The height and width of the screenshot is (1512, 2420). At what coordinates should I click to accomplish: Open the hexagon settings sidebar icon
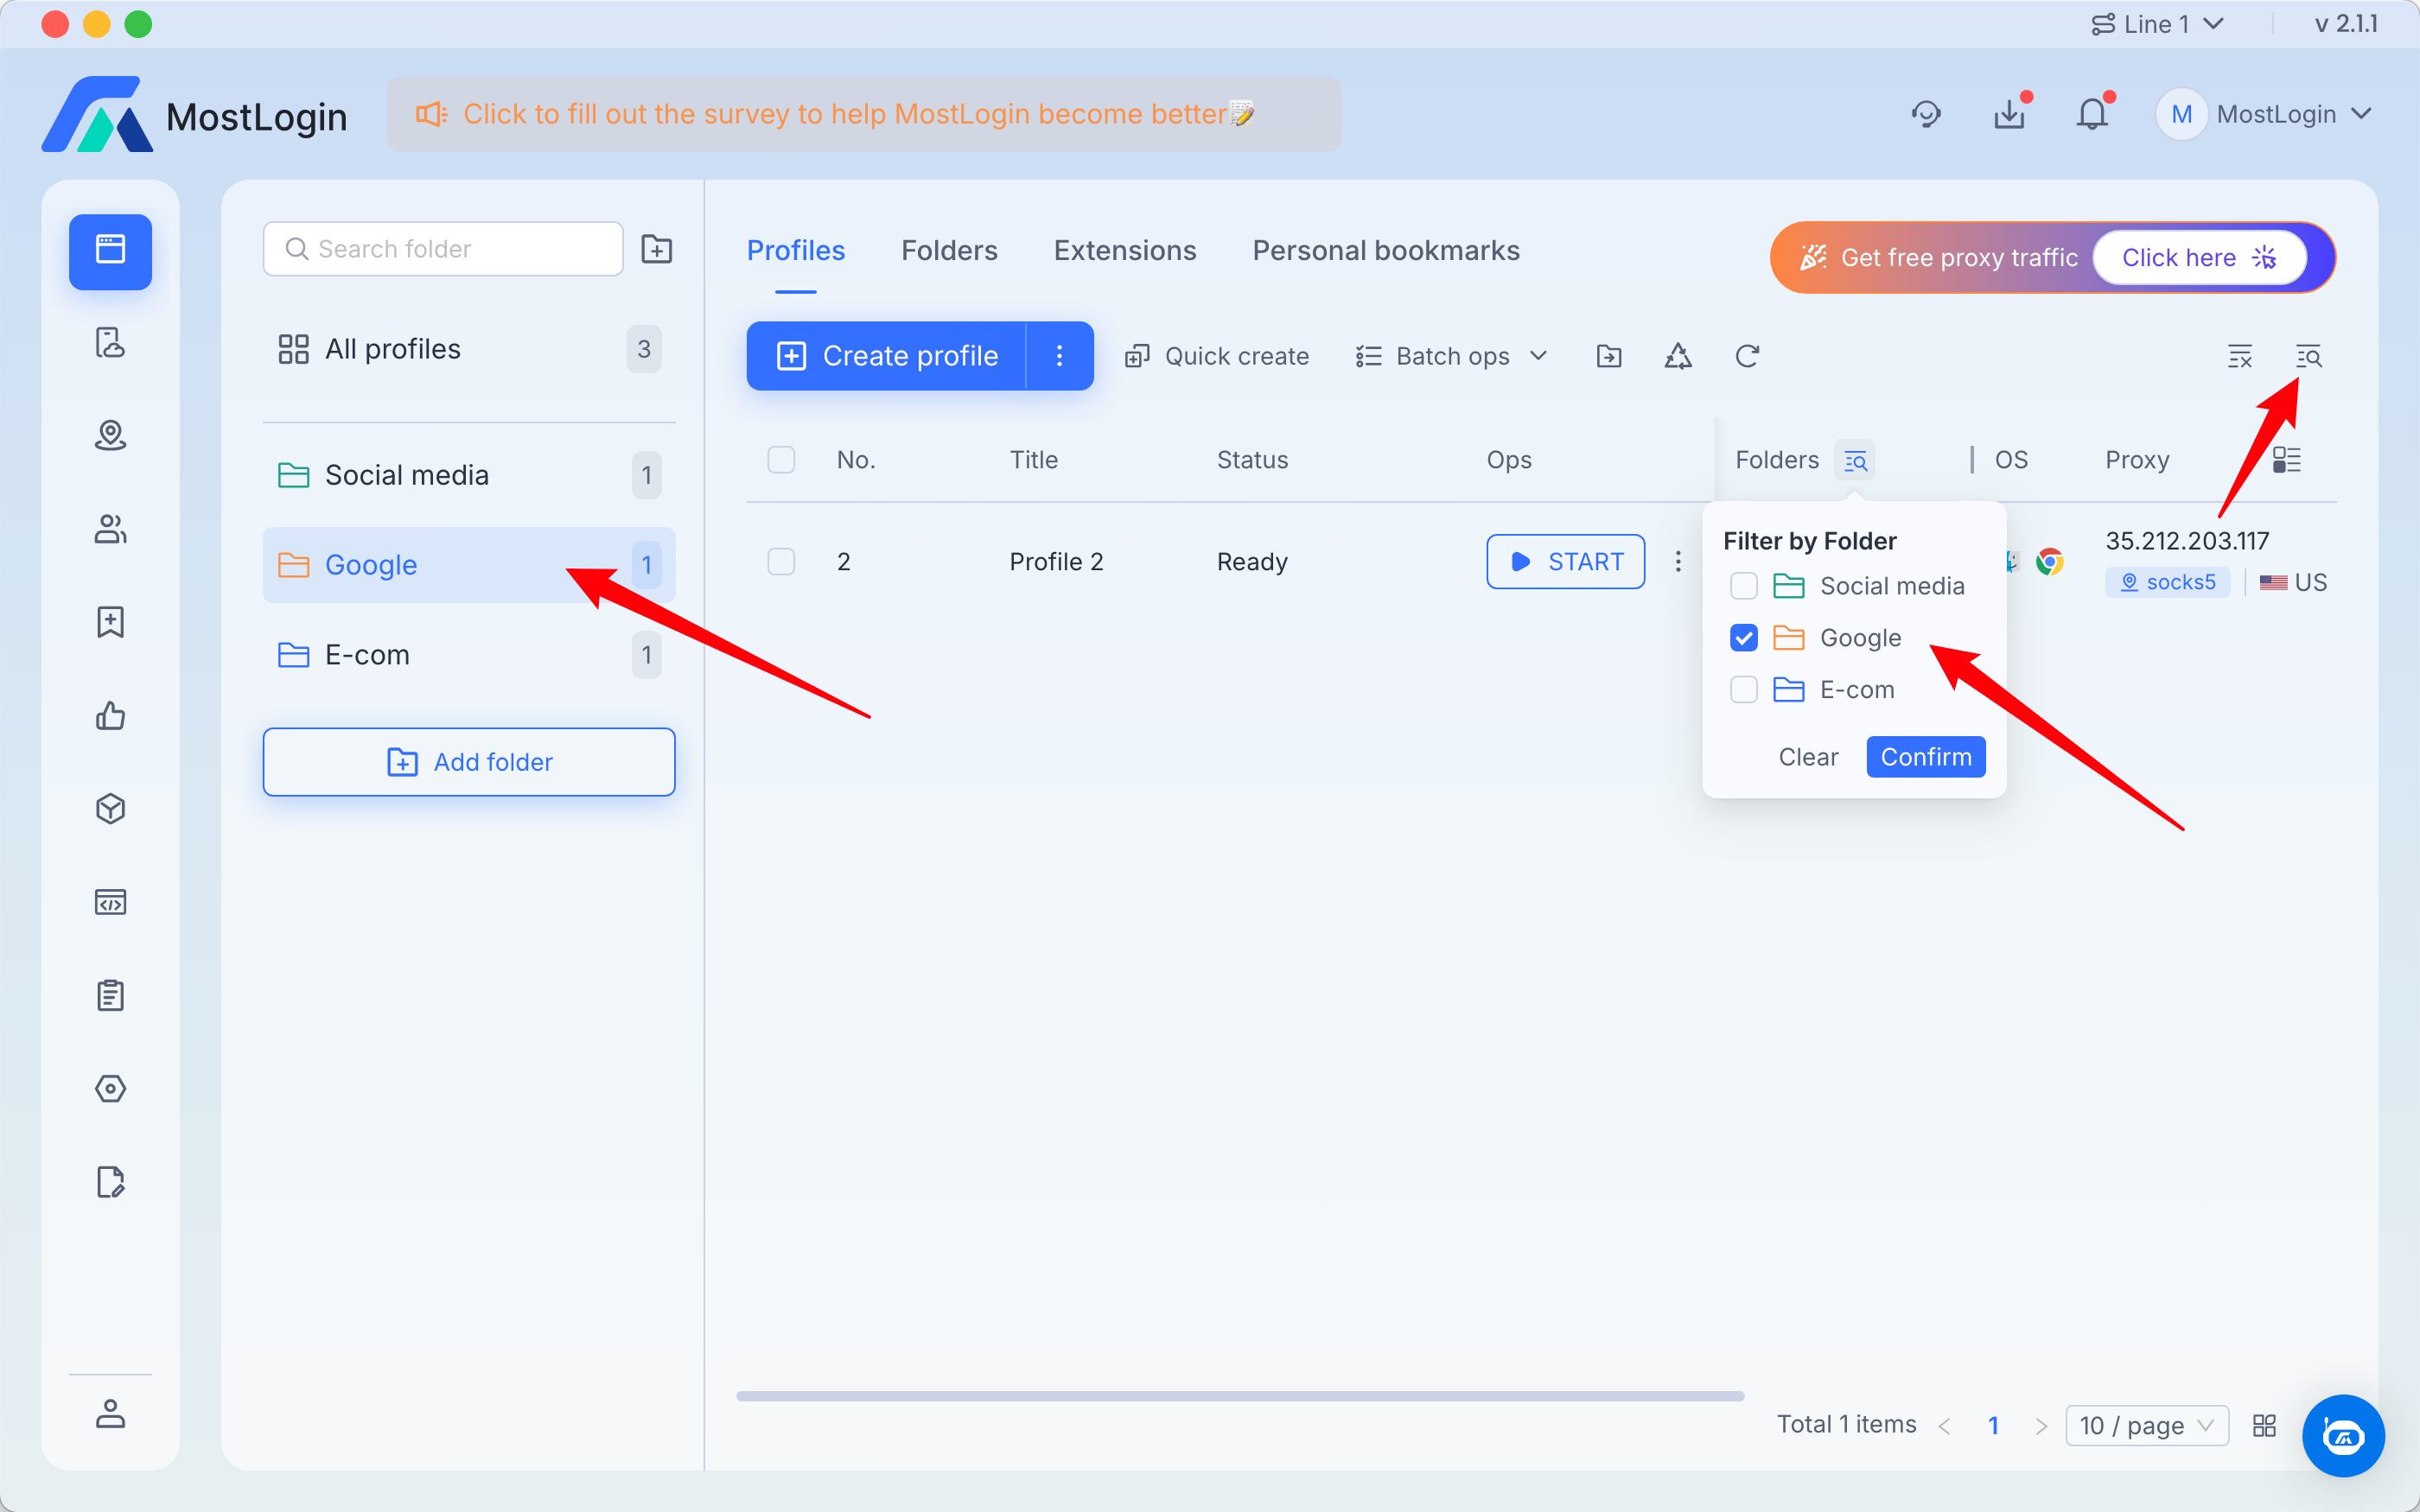[x=110, y=1088]
